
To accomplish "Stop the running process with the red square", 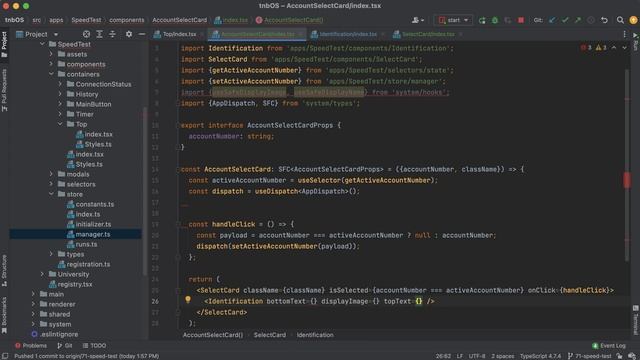I will tap(521, 20).
